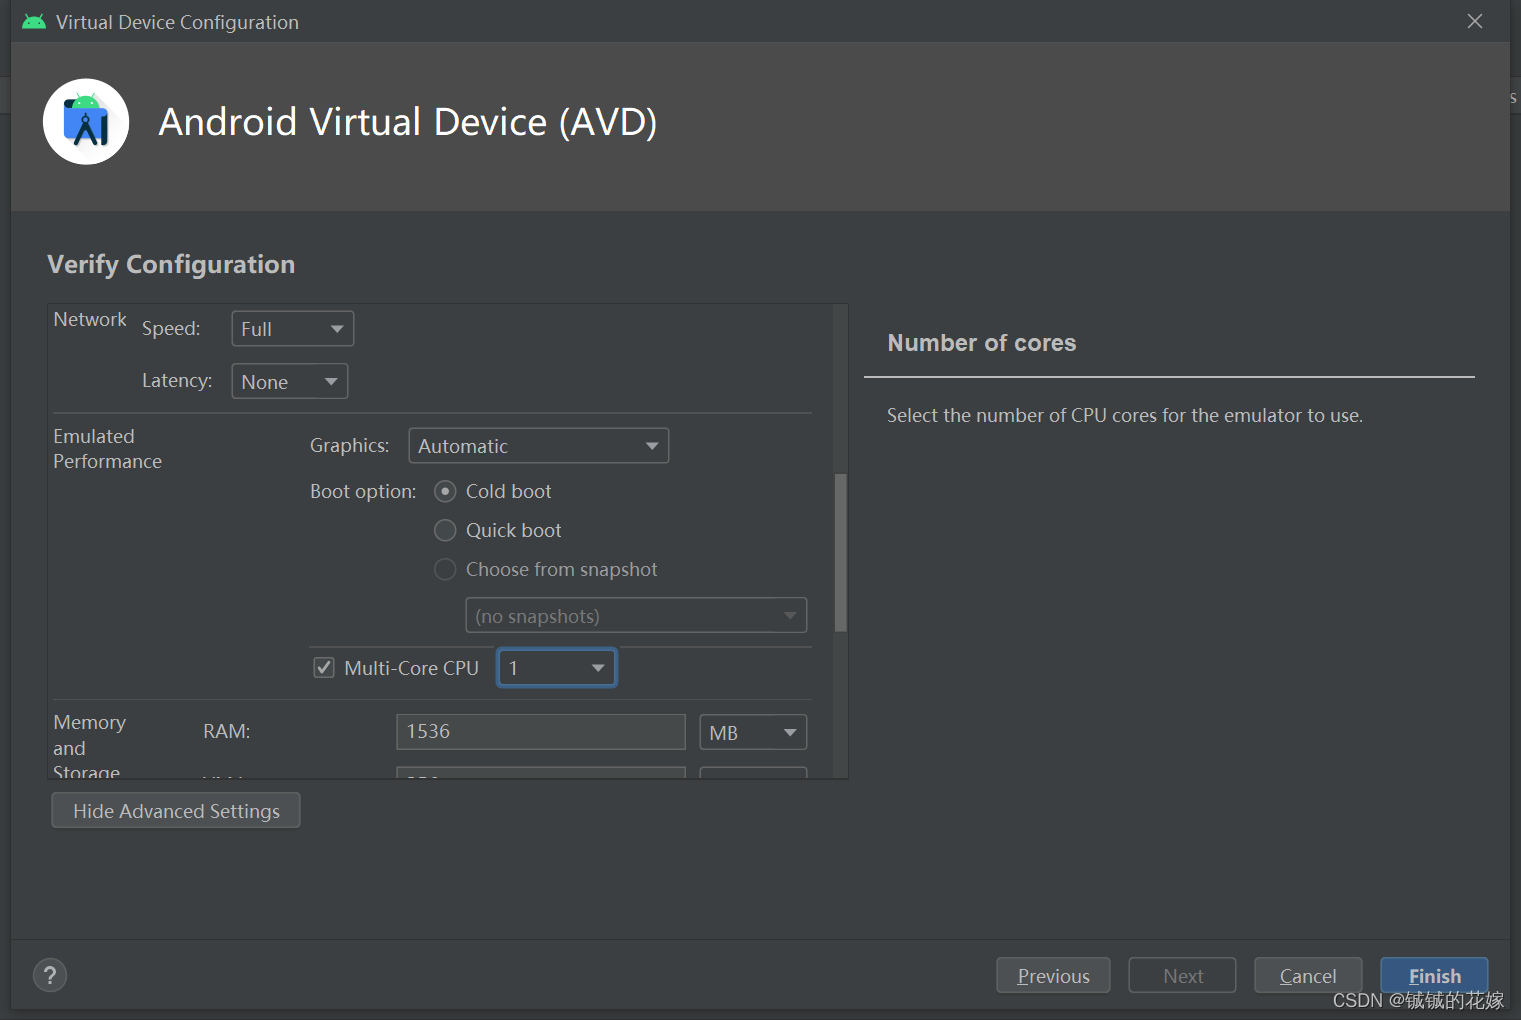The image size is (1521, 1020).
Task: Select the Cold boot radio option
Action: pos(445,491)
